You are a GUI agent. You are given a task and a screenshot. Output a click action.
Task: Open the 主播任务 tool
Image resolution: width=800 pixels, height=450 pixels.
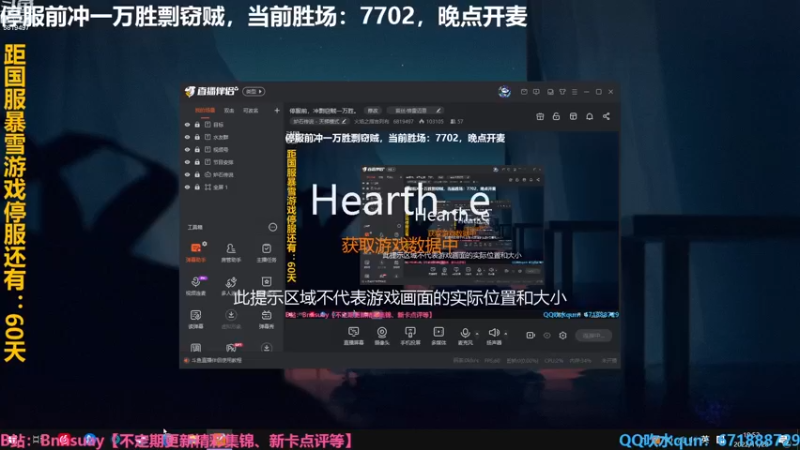266,252
